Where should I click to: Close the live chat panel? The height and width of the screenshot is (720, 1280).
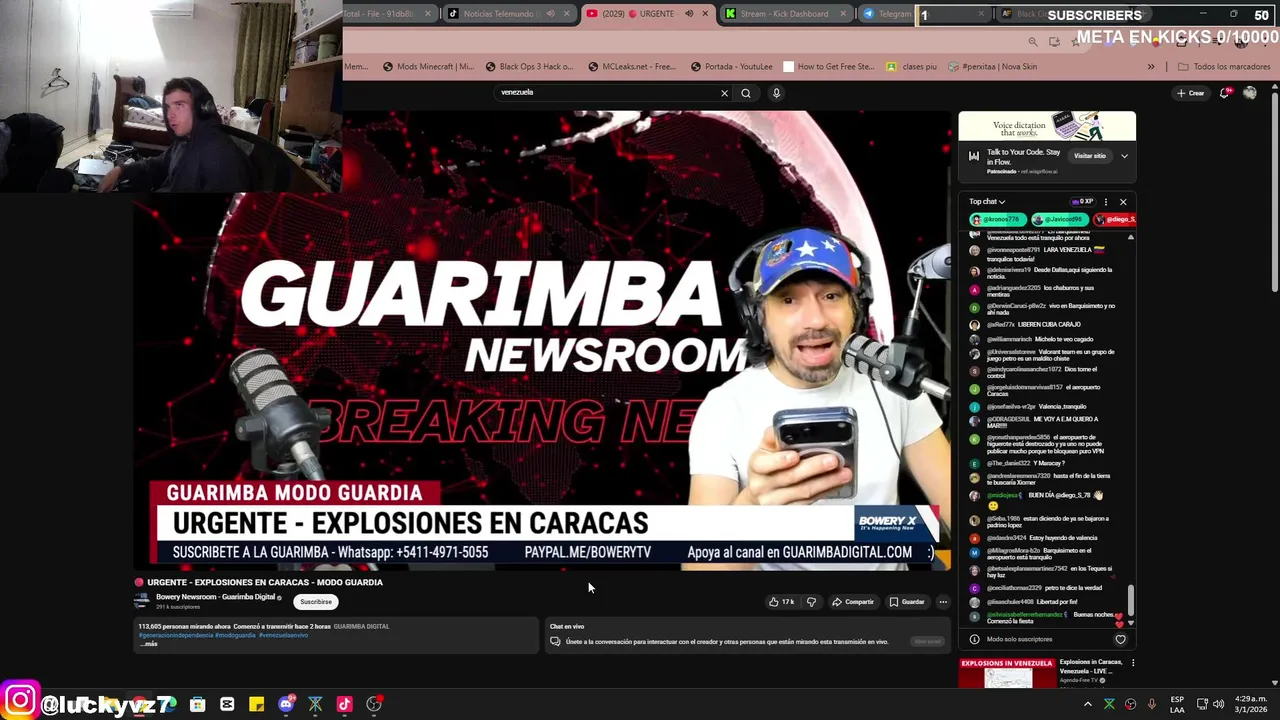click(1123, 202)
